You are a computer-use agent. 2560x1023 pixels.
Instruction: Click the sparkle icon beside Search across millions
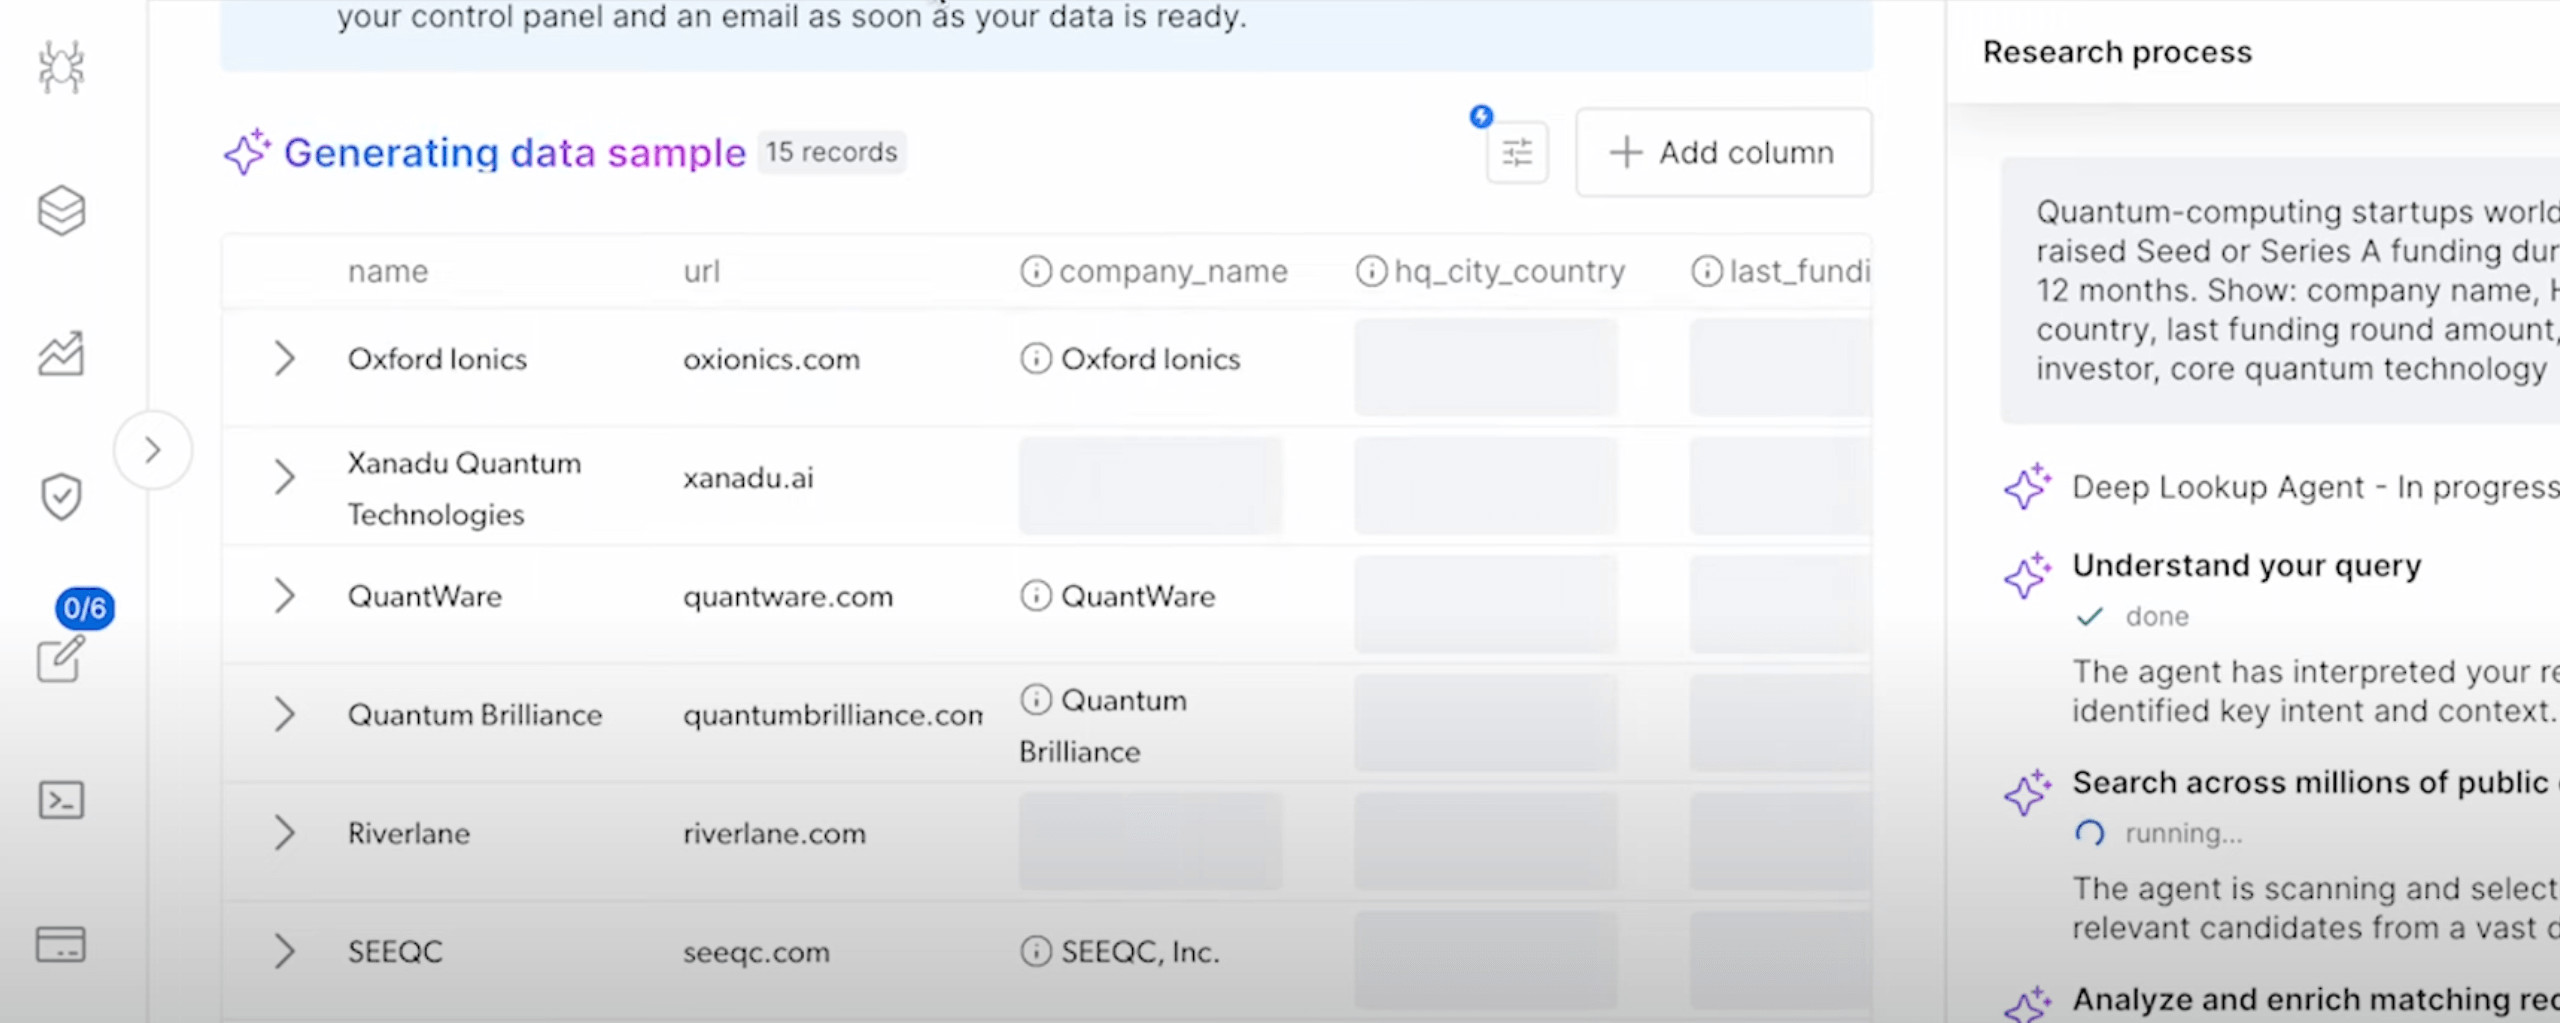click(x=2027, y=792)
